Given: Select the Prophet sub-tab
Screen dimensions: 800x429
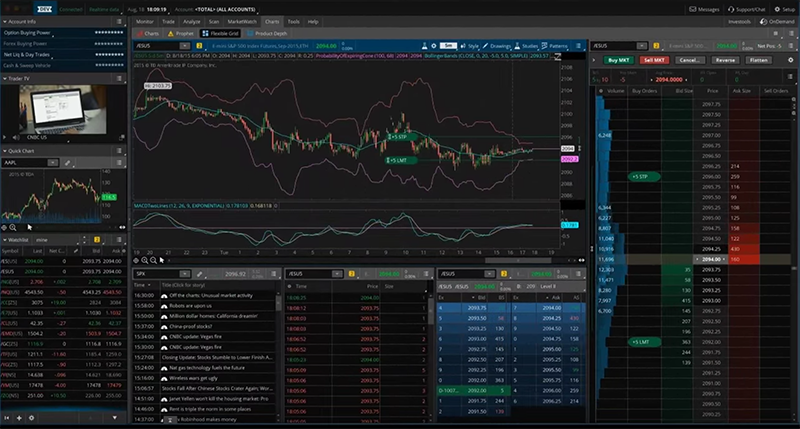Looking at the screenshot, I should point(181,33).
